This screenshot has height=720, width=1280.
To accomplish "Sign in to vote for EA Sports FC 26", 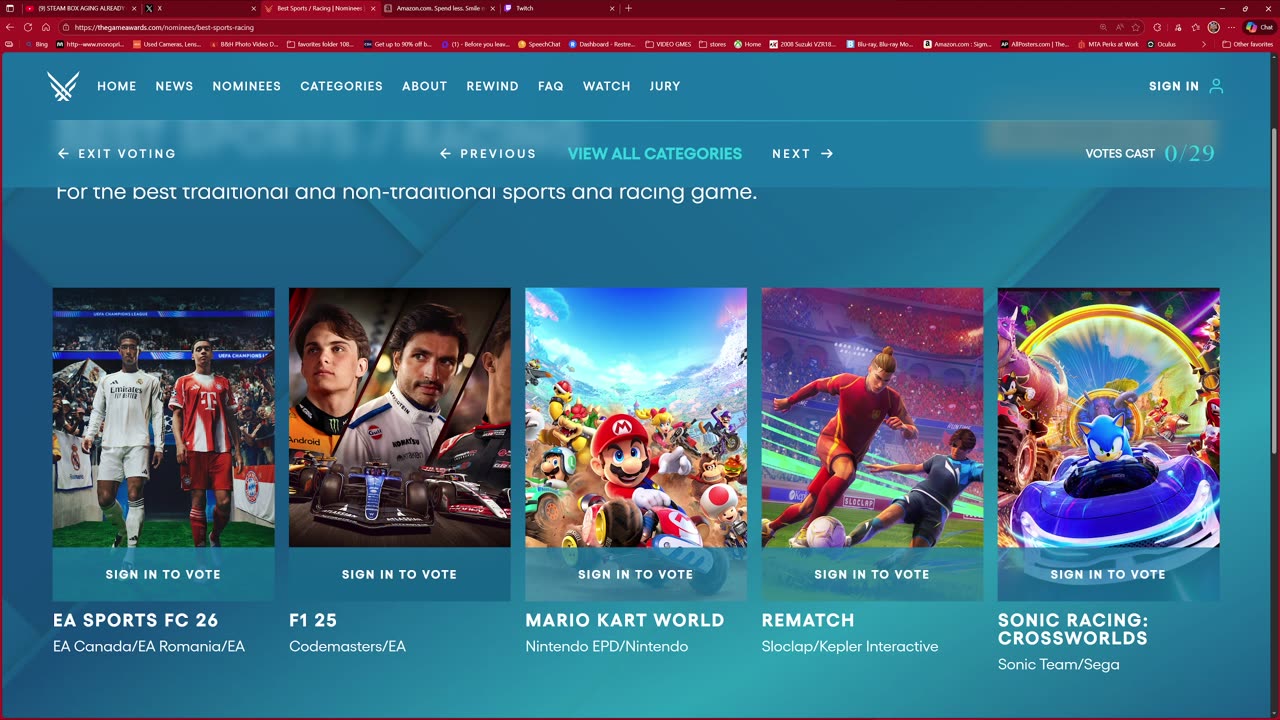I will tap(163, 574).
